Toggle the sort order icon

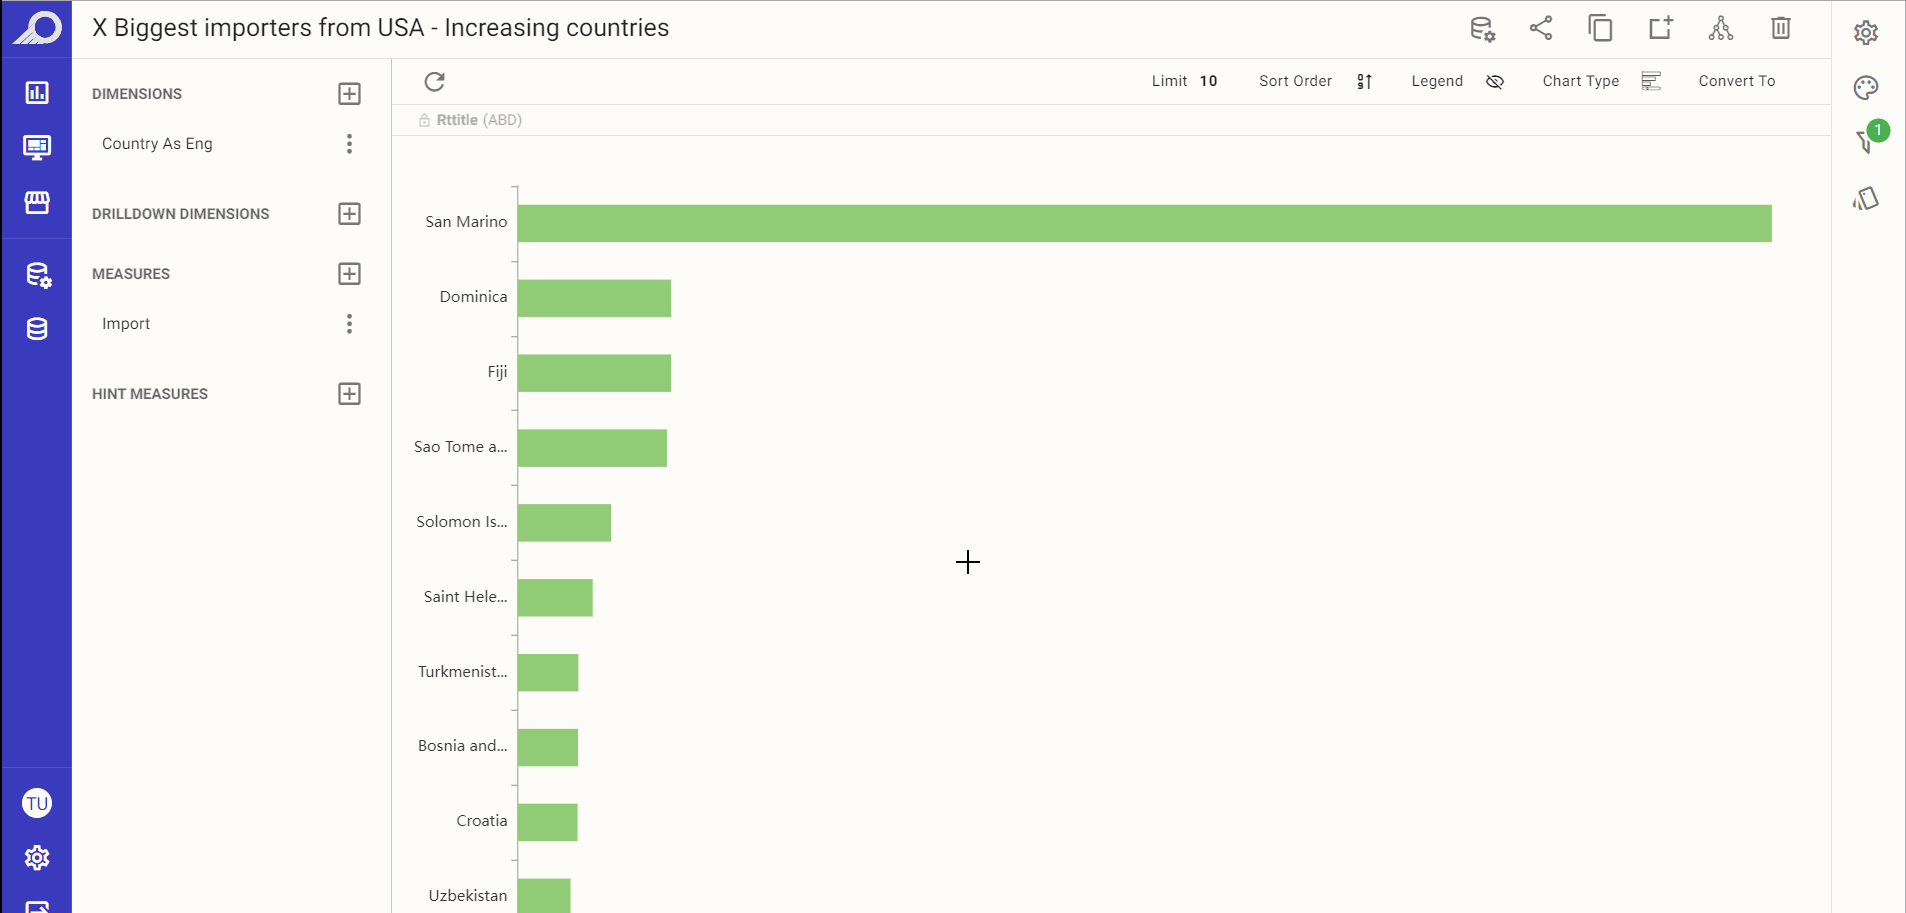tap(1365, 82)
